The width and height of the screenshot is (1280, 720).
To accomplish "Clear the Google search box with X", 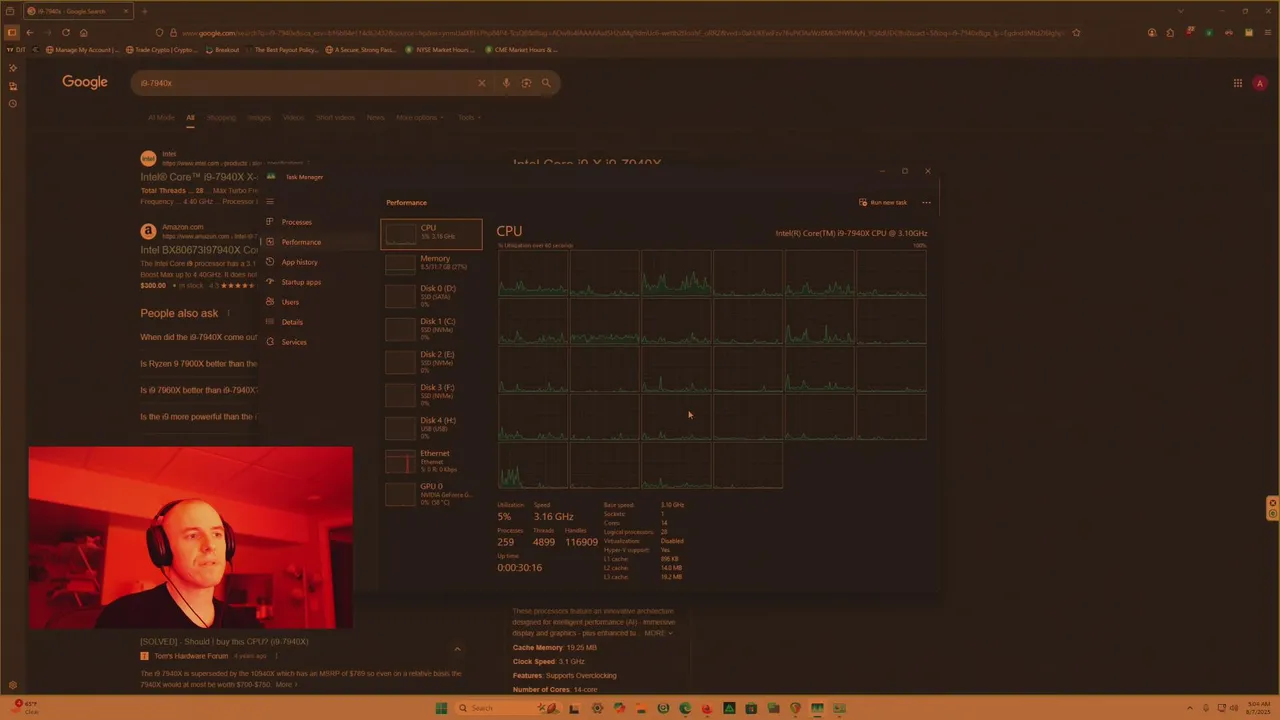I will click(x=481, y=83).
